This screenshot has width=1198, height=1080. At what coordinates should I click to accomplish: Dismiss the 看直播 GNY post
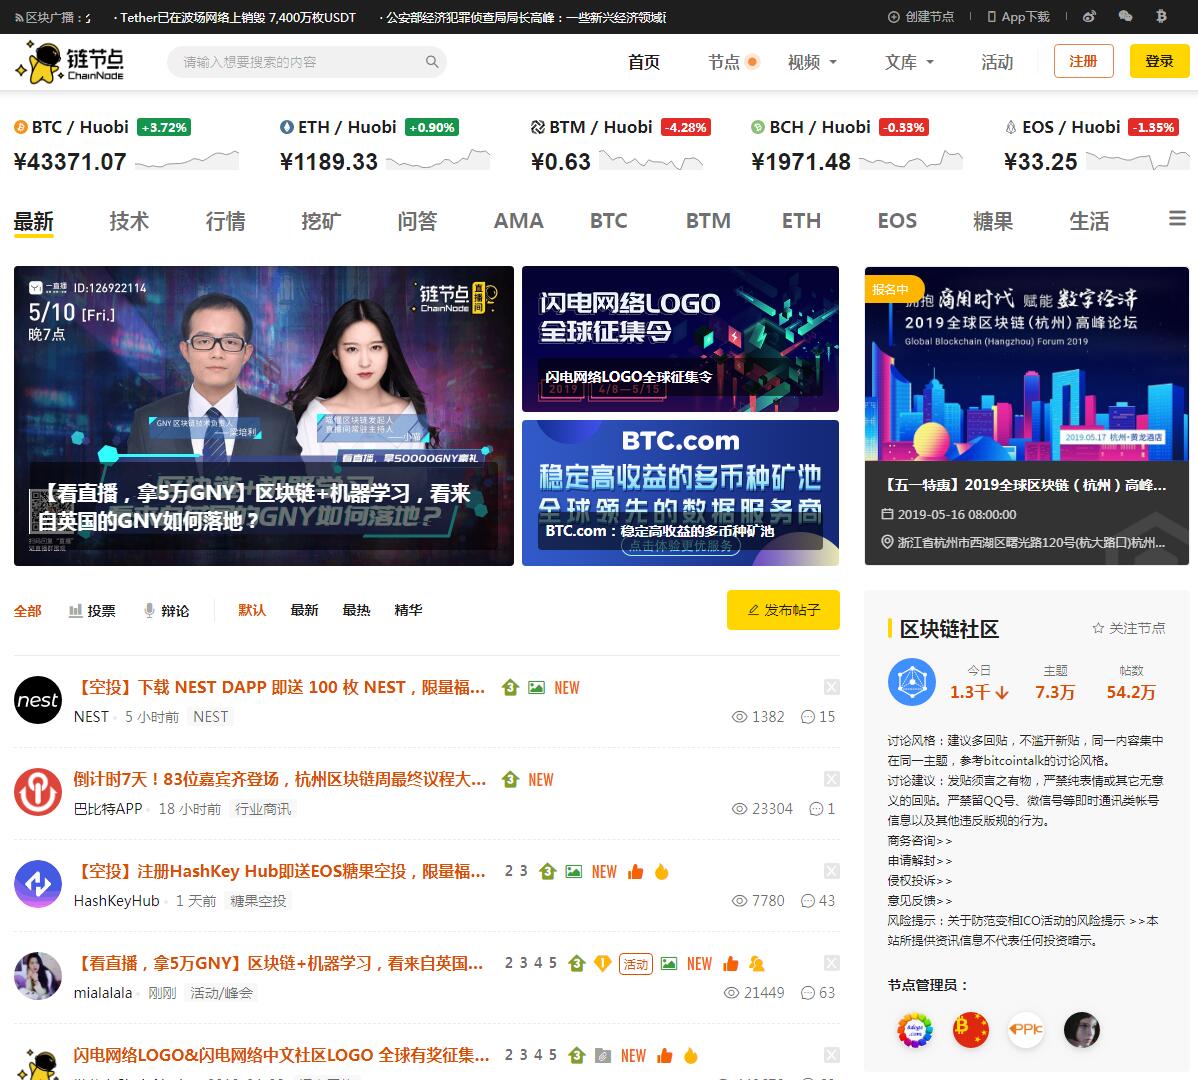pyautogui.click(x=831, y=963)
